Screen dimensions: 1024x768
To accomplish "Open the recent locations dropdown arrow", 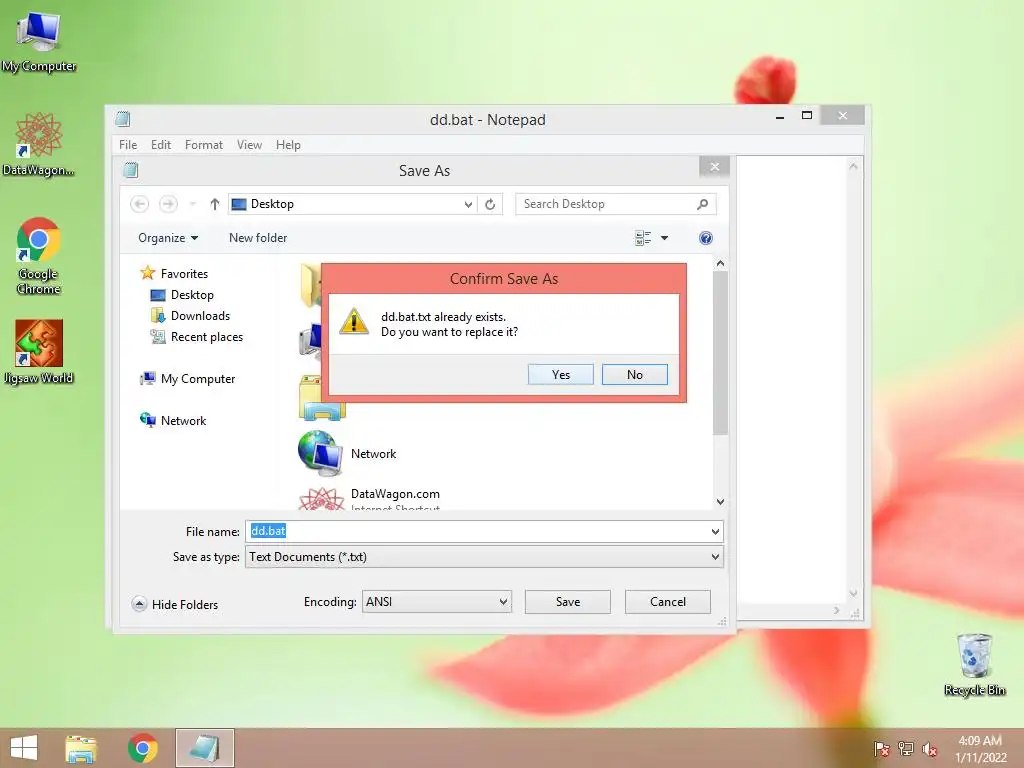I will [193, 204].
